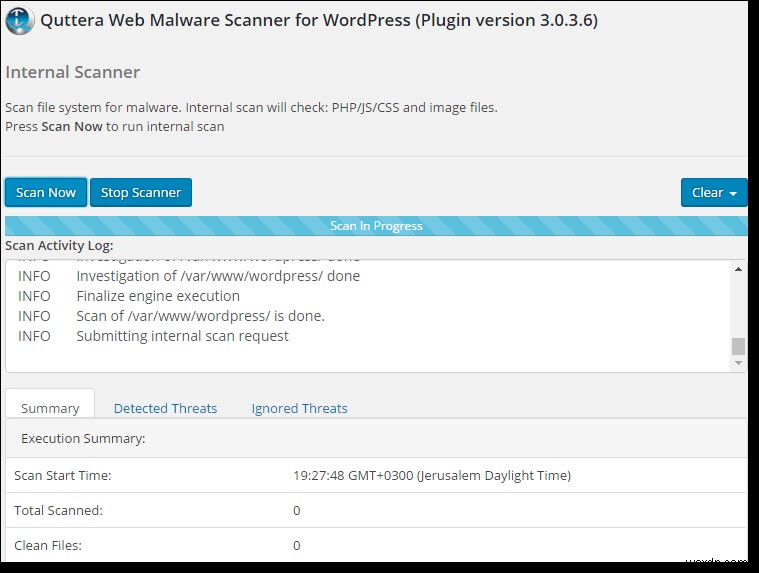
Task: Grab the activity log scrollbar thumb
Action: (739, 346)
